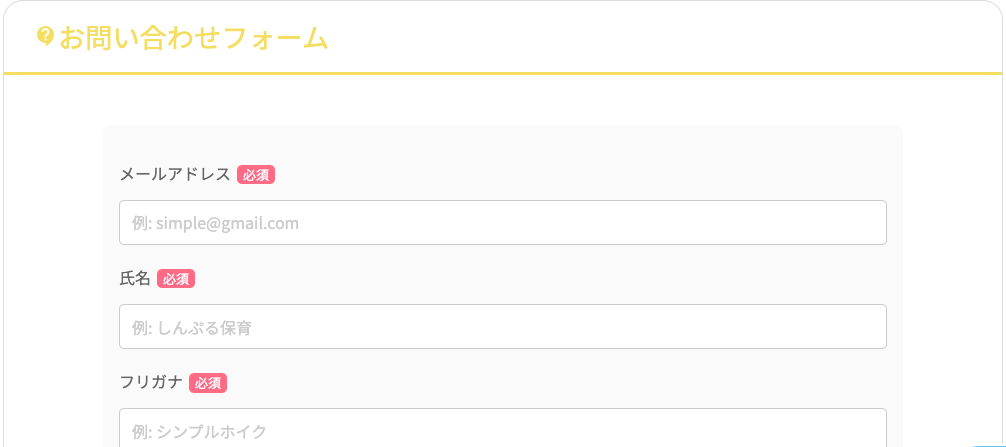Click the yellow divider line under the heading
Image resolution: width=1006 pixels, height=447 pixels.
[x=503, y=73]
